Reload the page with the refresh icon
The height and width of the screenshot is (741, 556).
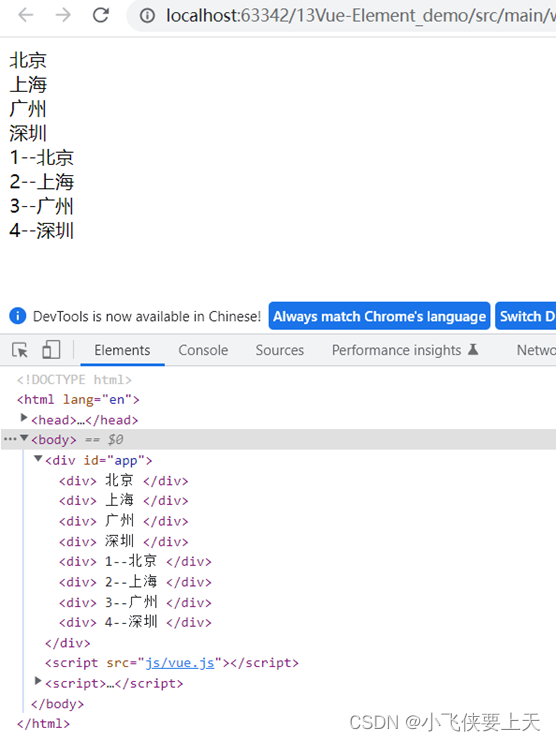point(101,15)
